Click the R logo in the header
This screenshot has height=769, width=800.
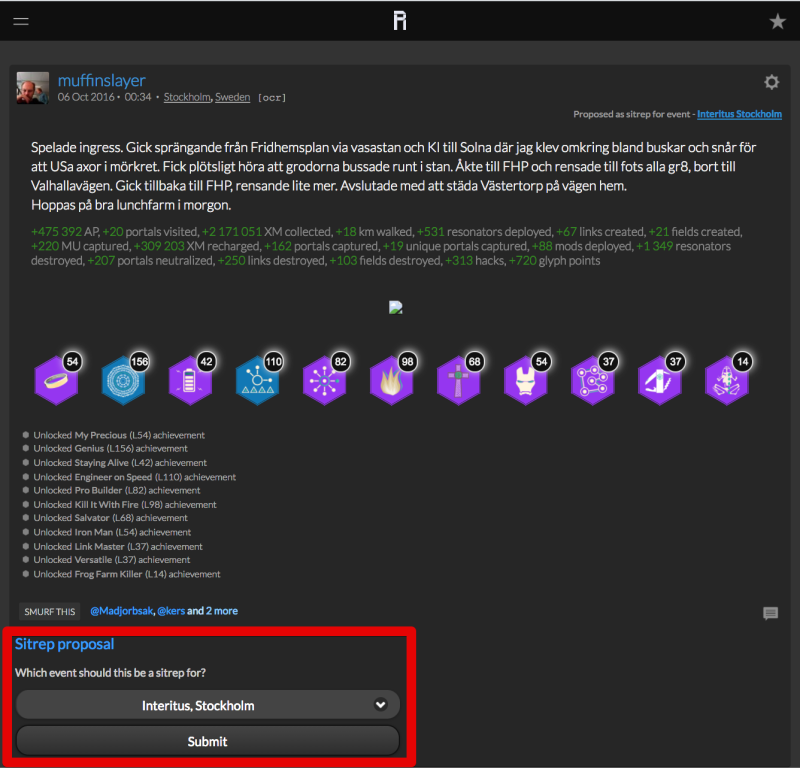400,21
